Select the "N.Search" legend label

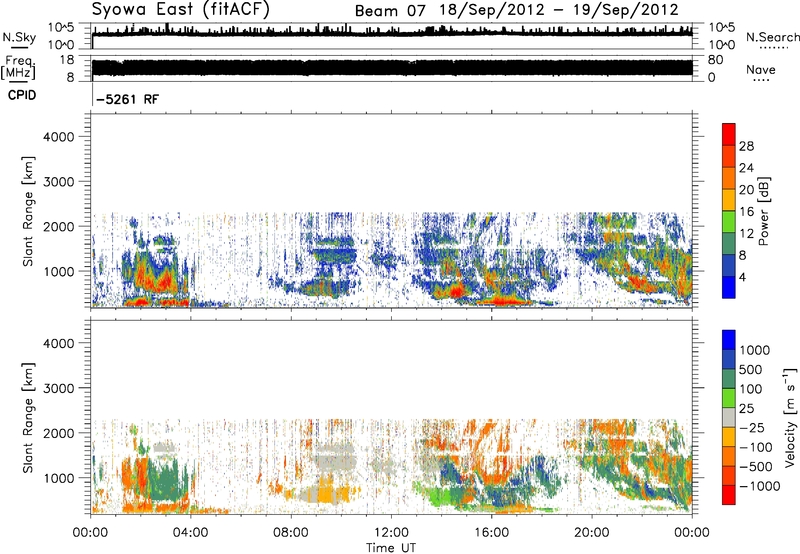(x=772, y=37)
